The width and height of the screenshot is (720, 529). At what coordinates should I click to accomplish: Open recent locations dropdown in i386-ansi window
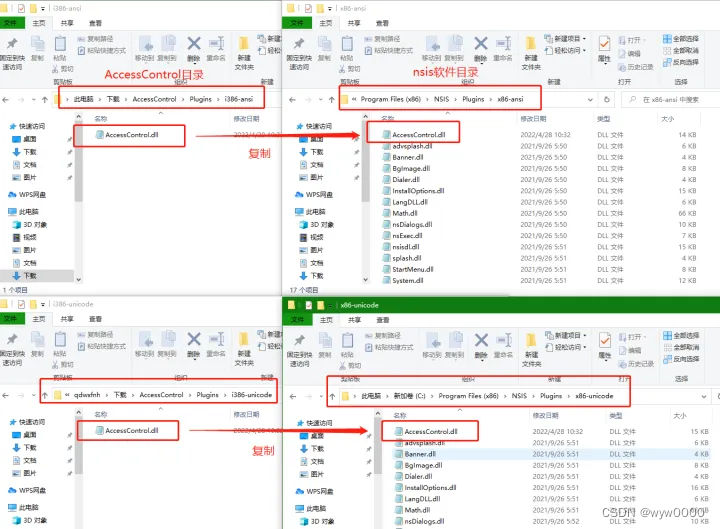click(x=34, y=99)
